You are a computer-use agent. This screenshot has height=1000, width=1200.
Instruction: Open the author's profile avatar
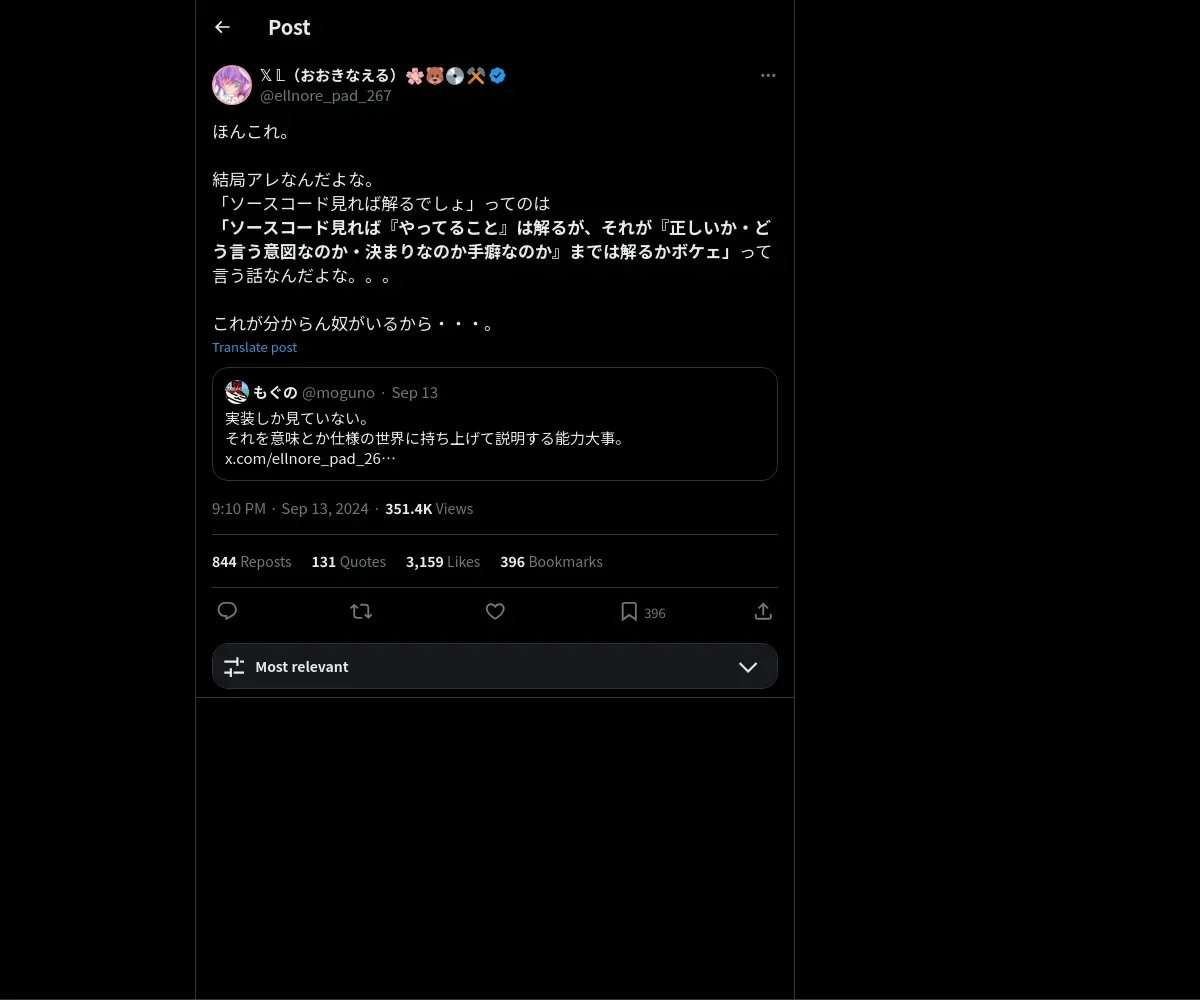pyautogui.click(x=232, y=85)
